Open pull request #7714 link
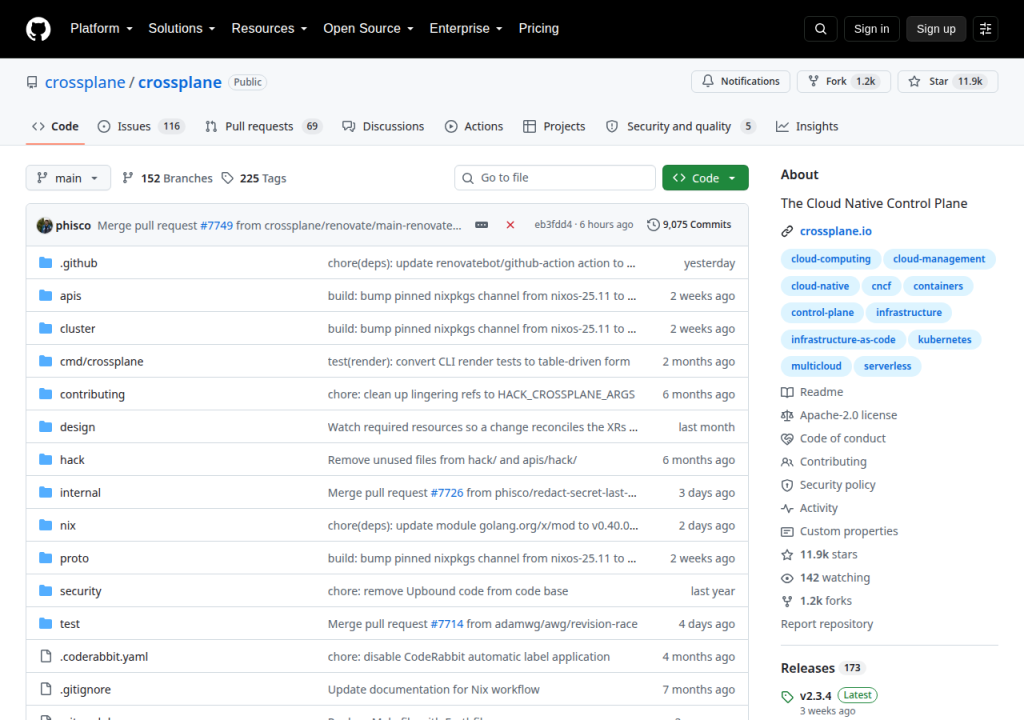Viewport: 1024px width, 720px height. pyautogui.click(x=447, y=624)
